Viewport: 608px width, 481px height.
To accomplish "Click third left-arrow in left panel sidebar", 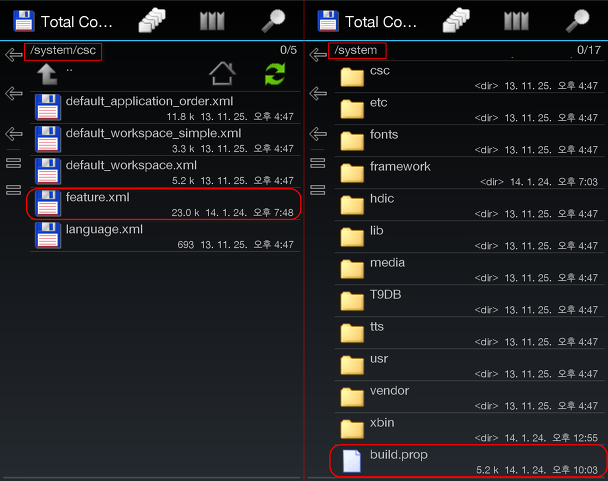I will pyautogui.click(x=14, y=134).
